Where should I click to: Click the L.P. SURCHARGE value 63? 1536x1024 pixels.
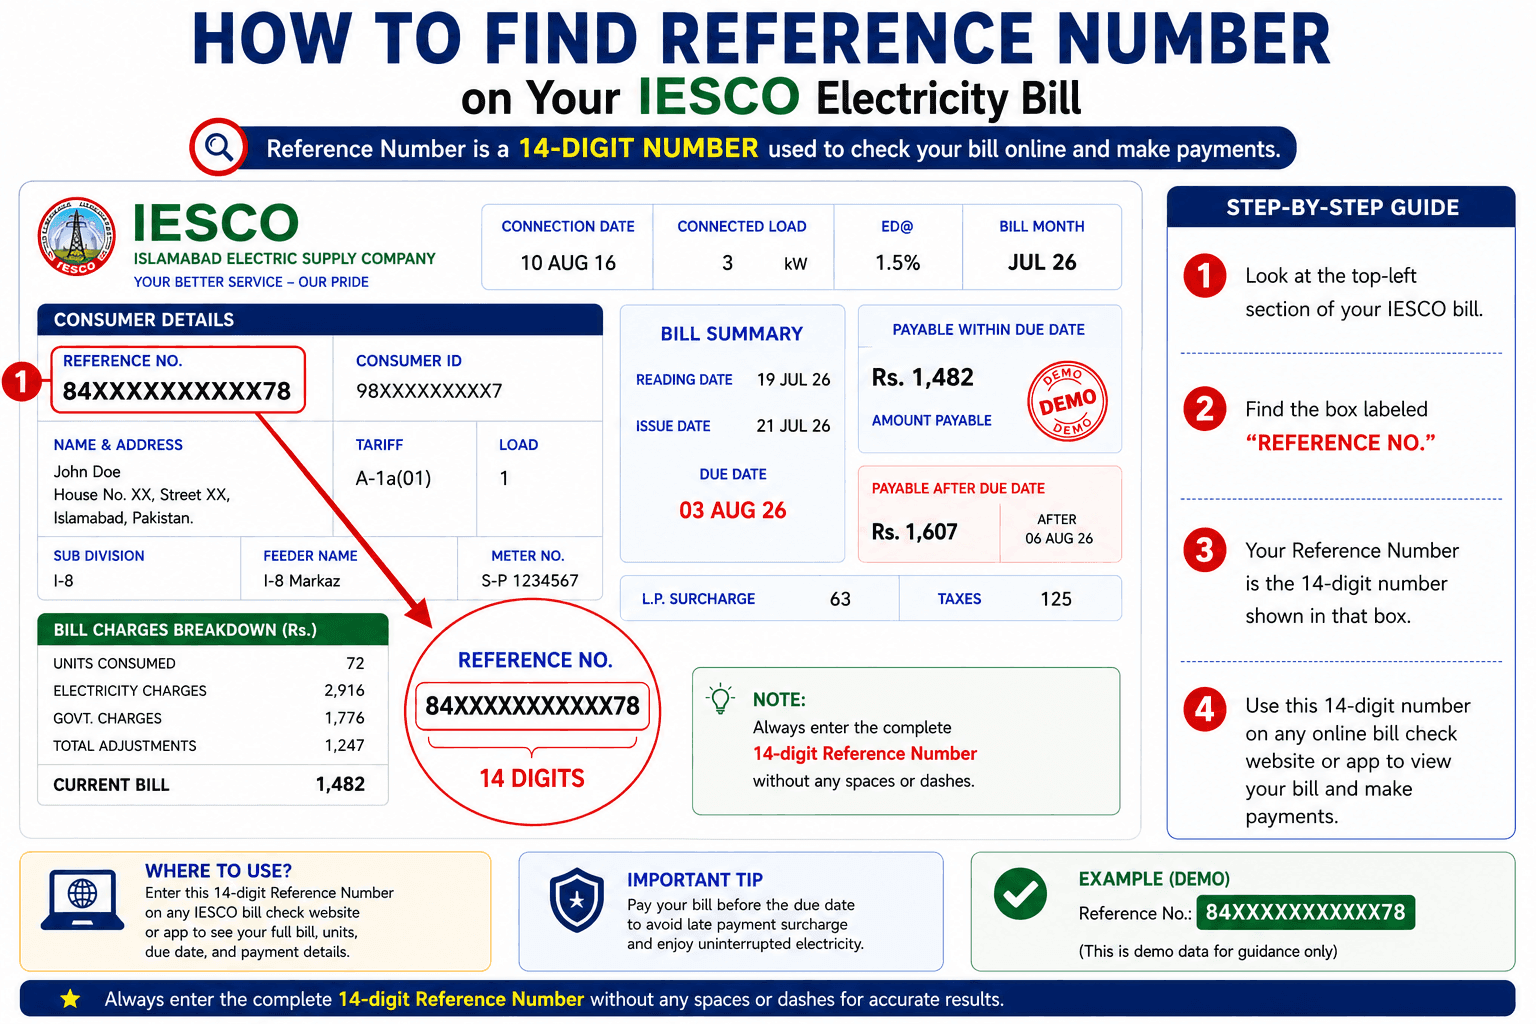840,599
